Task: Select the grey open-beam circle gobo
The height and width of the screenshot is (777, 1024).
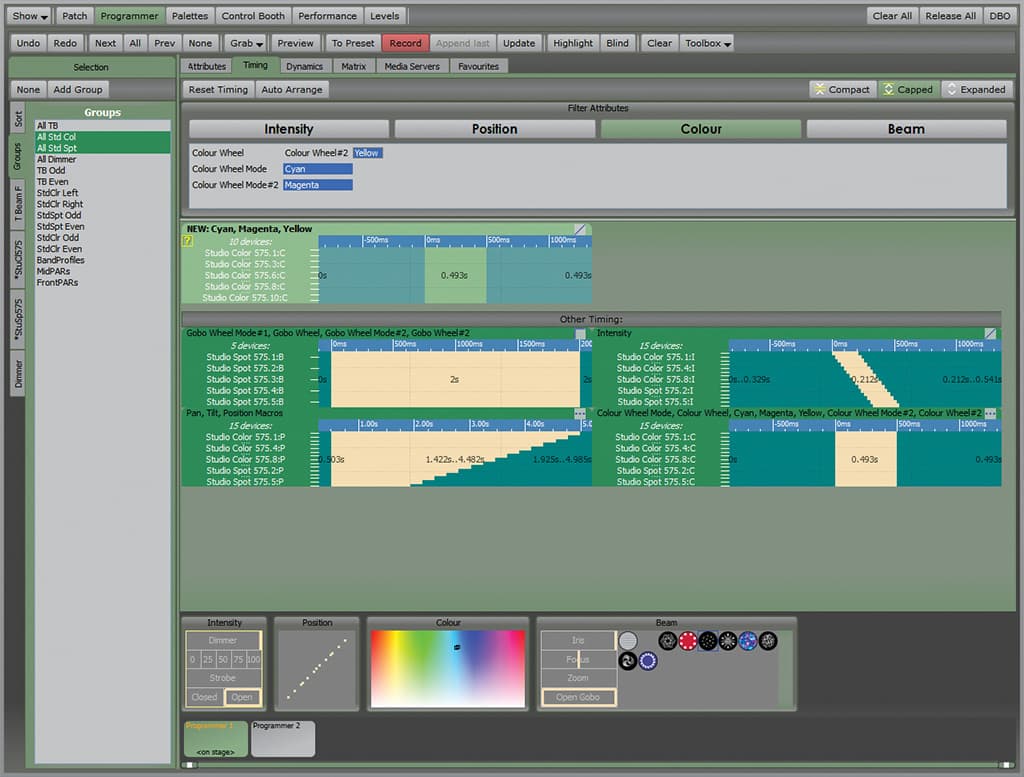Action: [628, 641]
